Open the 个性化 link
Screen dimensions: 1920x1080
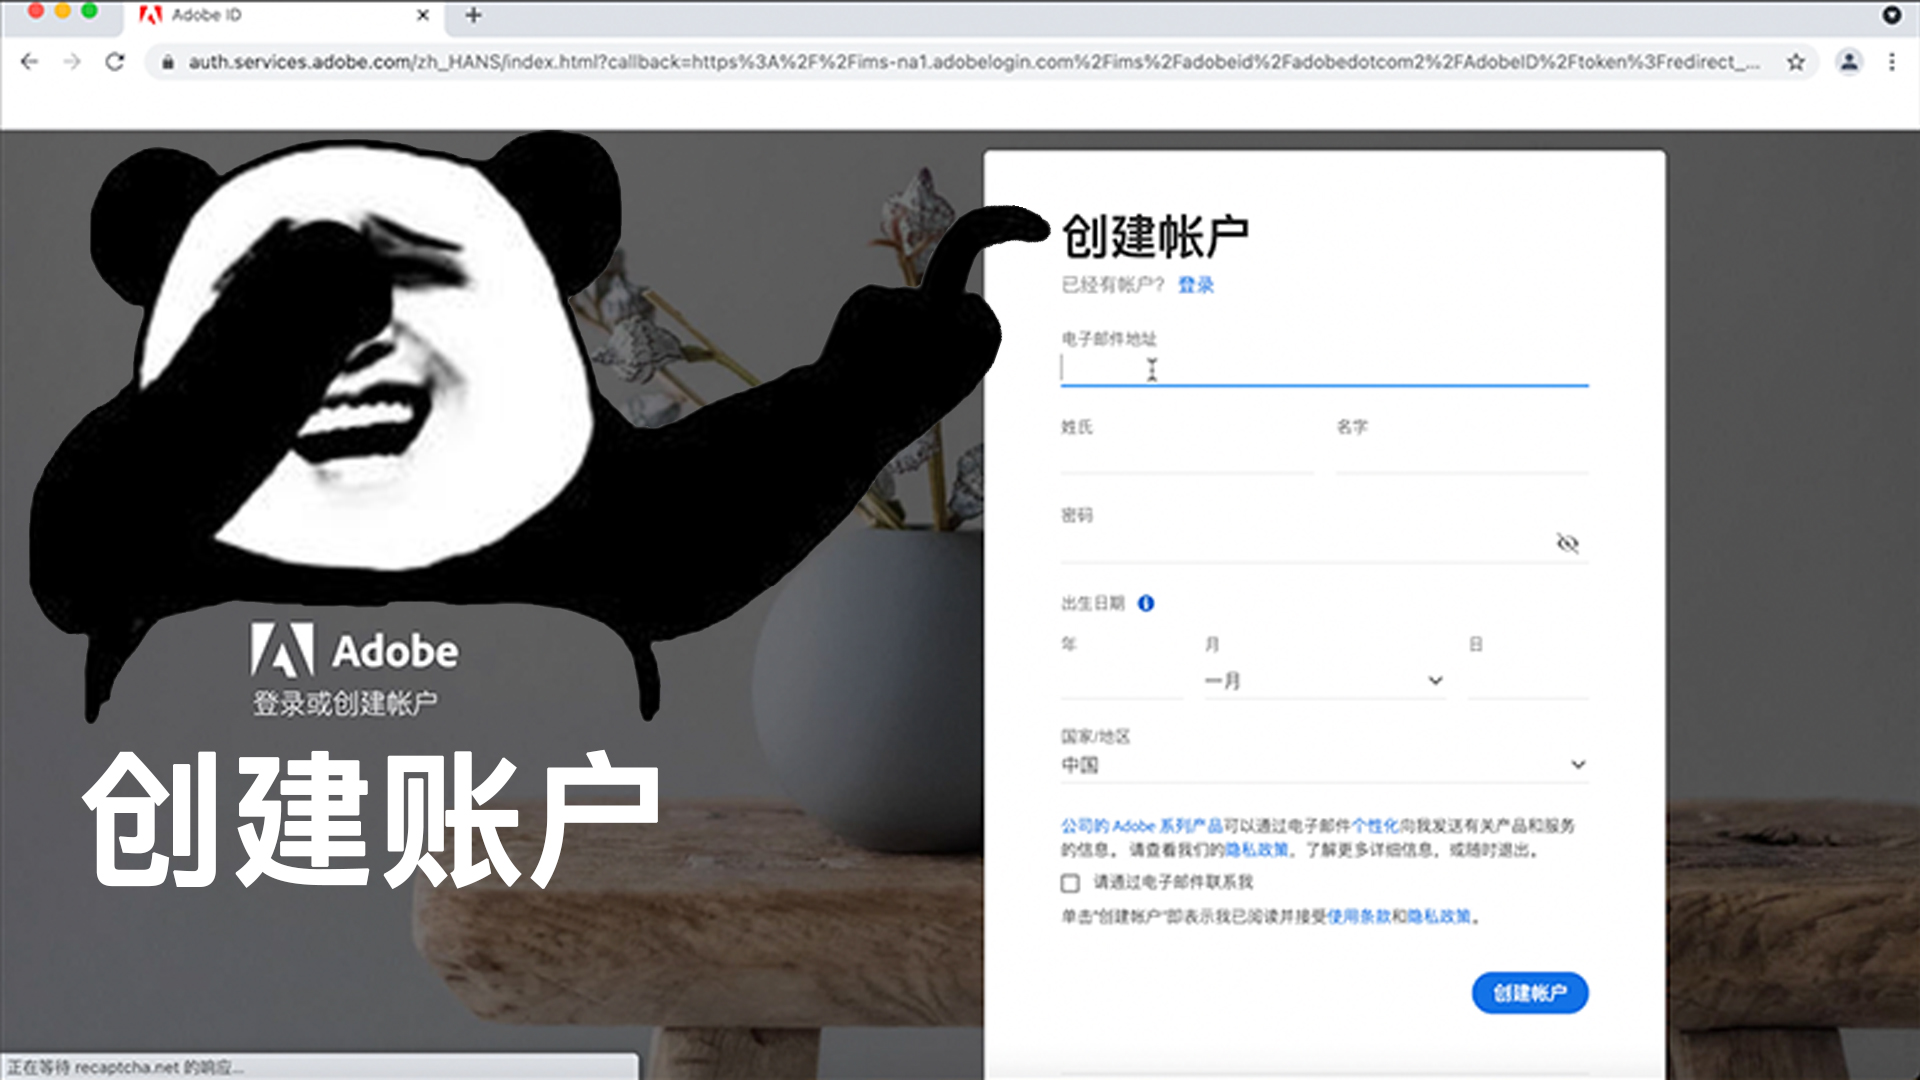(x=1375, y=826)
